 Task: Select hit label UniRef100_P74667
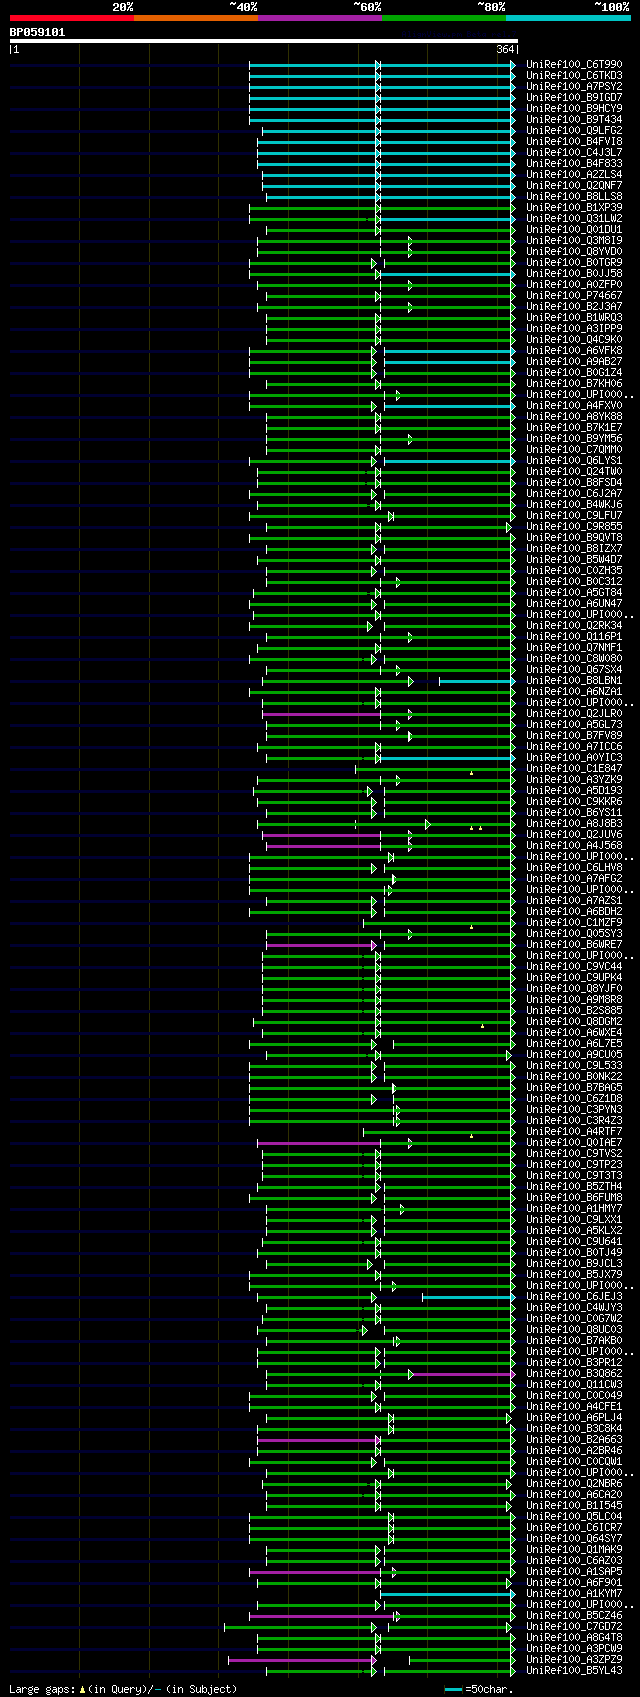pyautogui.click(x=574, y=295)
